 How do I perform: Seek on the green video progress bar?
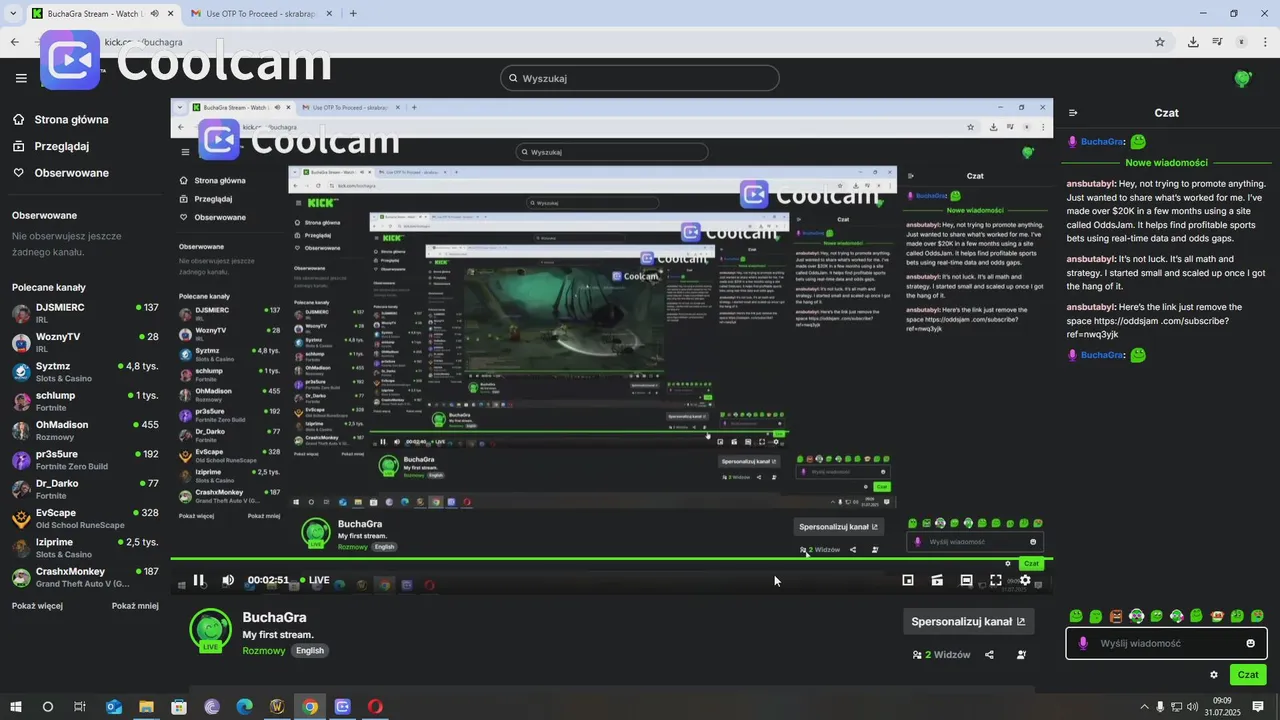(x=611, y=559)
